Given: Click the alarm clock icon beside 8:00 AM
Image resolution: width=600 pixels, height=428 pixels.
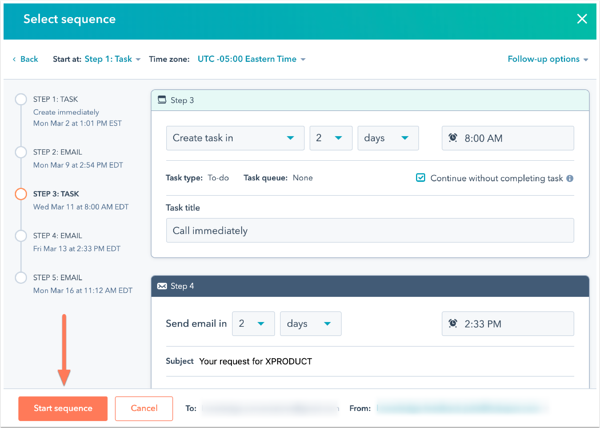Looking at the screenshot, I should coord(453,138).
